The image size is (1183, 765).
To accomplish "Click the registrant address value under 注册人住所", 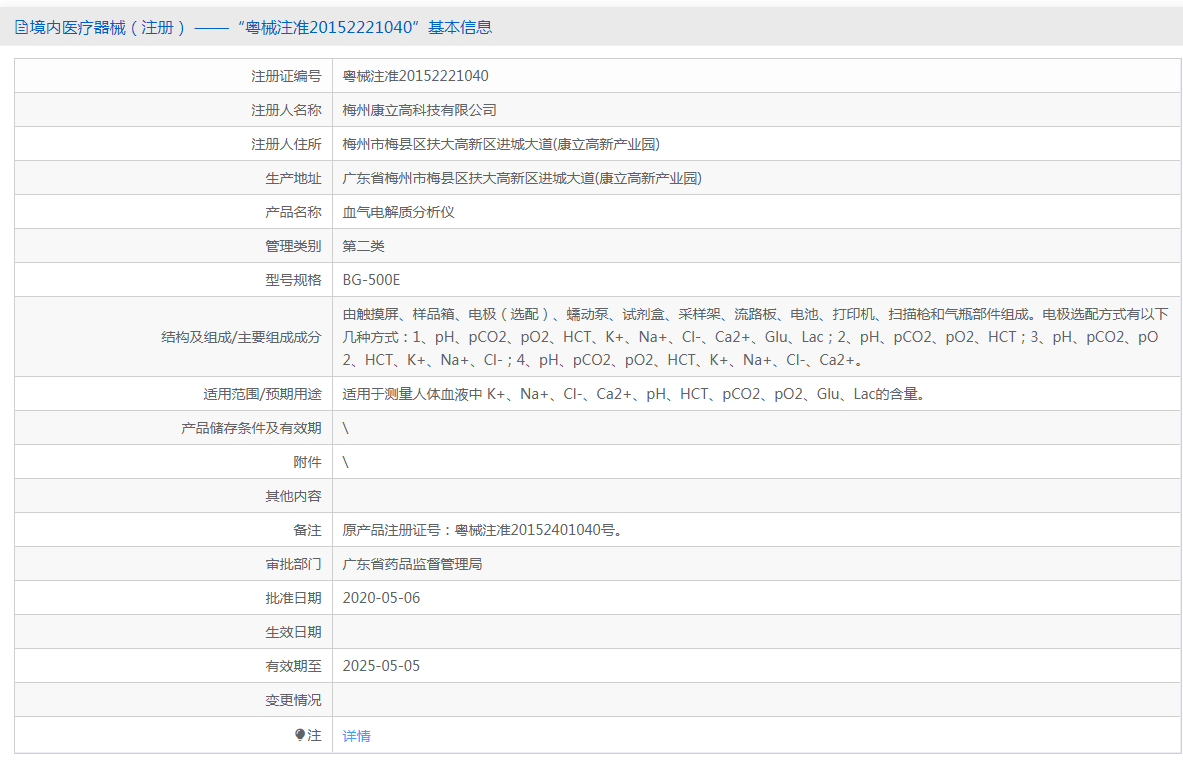I will (x=500, y=144).
